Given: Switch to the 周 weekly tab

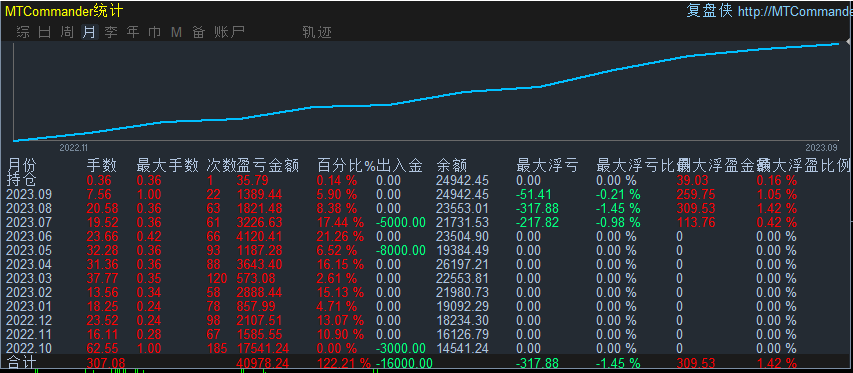Looking at the screenshot, I should tap(67, 32).
